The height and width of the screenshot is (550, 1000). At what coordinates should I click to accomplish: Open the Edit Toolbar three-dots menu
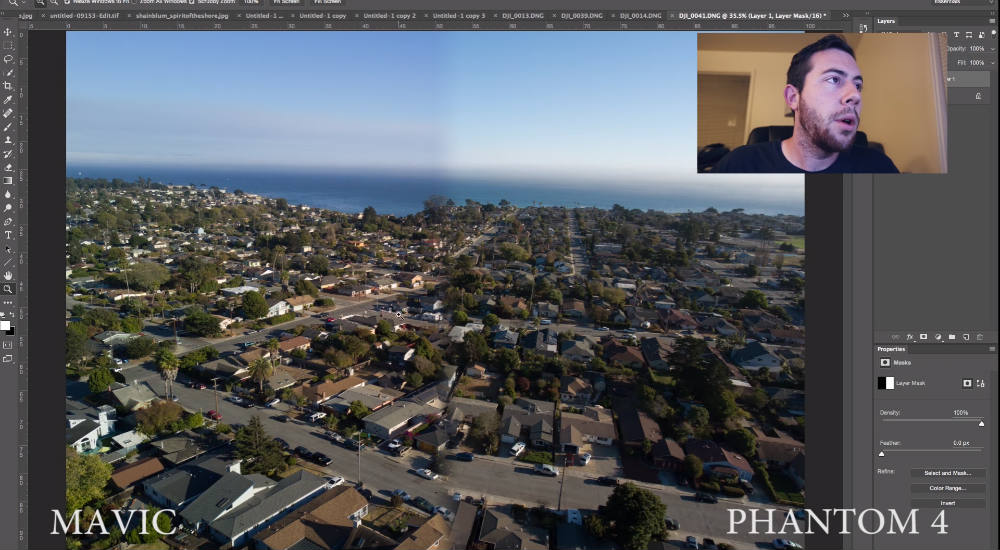(x=8, y=302)
